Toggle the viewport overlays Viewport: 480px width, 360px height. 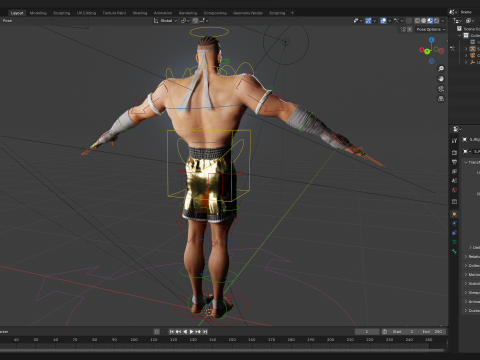pyautogui.click(x=383, y=21)
